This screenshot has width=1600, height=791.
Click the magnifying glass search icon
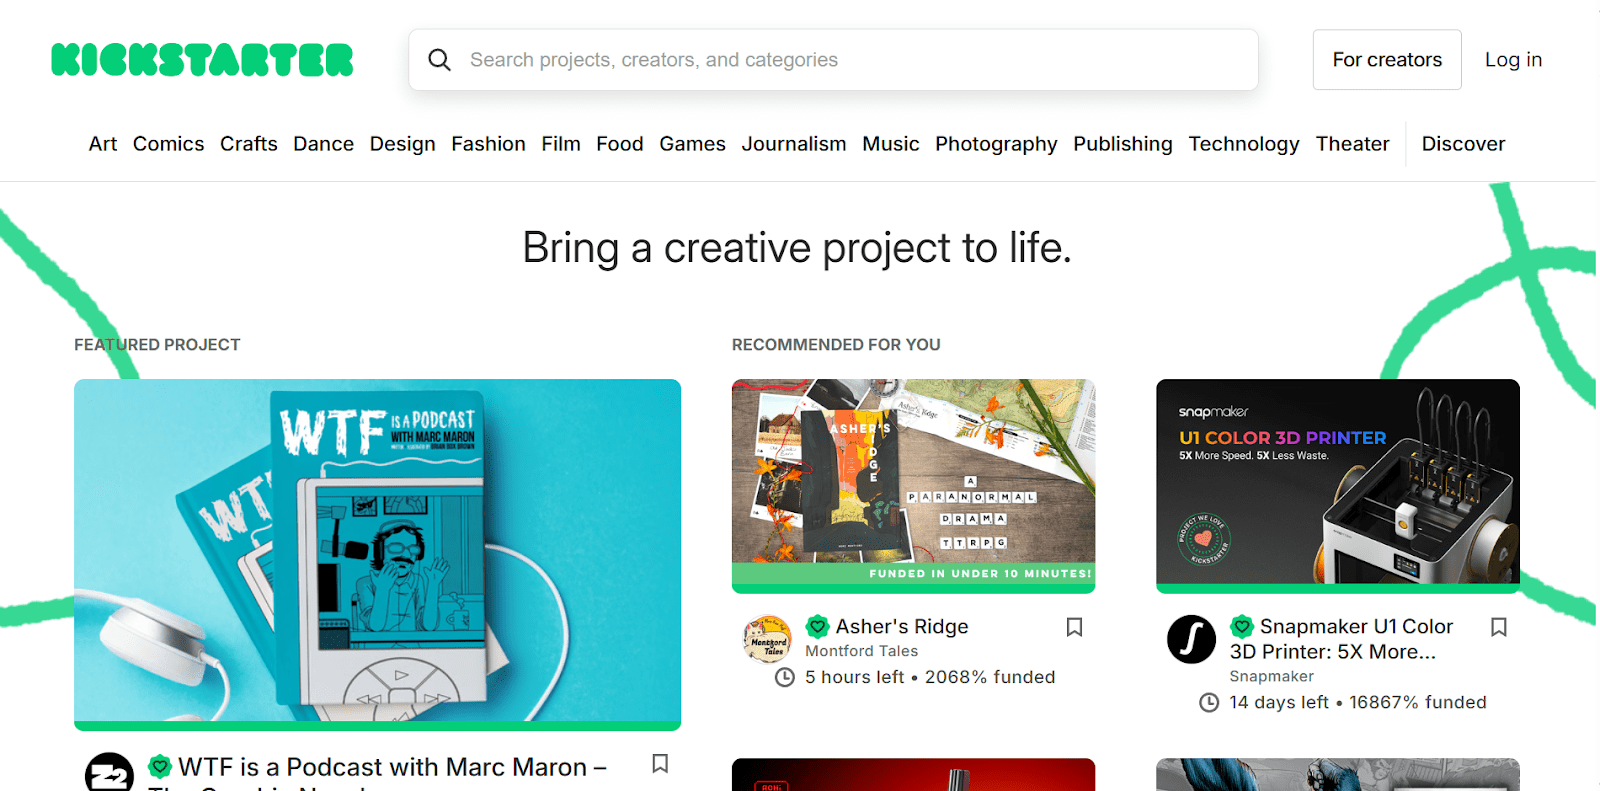point(439,60)
